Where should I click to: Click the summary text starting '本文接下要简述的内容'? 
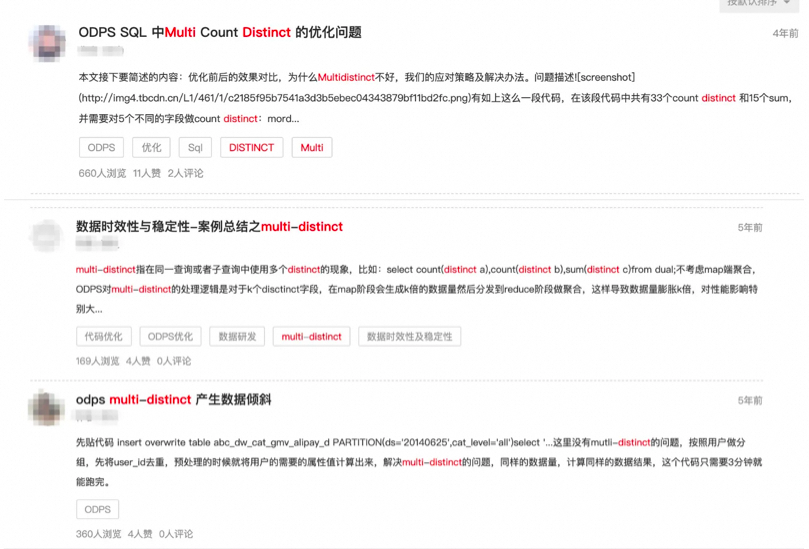click(x=436, y=98)
